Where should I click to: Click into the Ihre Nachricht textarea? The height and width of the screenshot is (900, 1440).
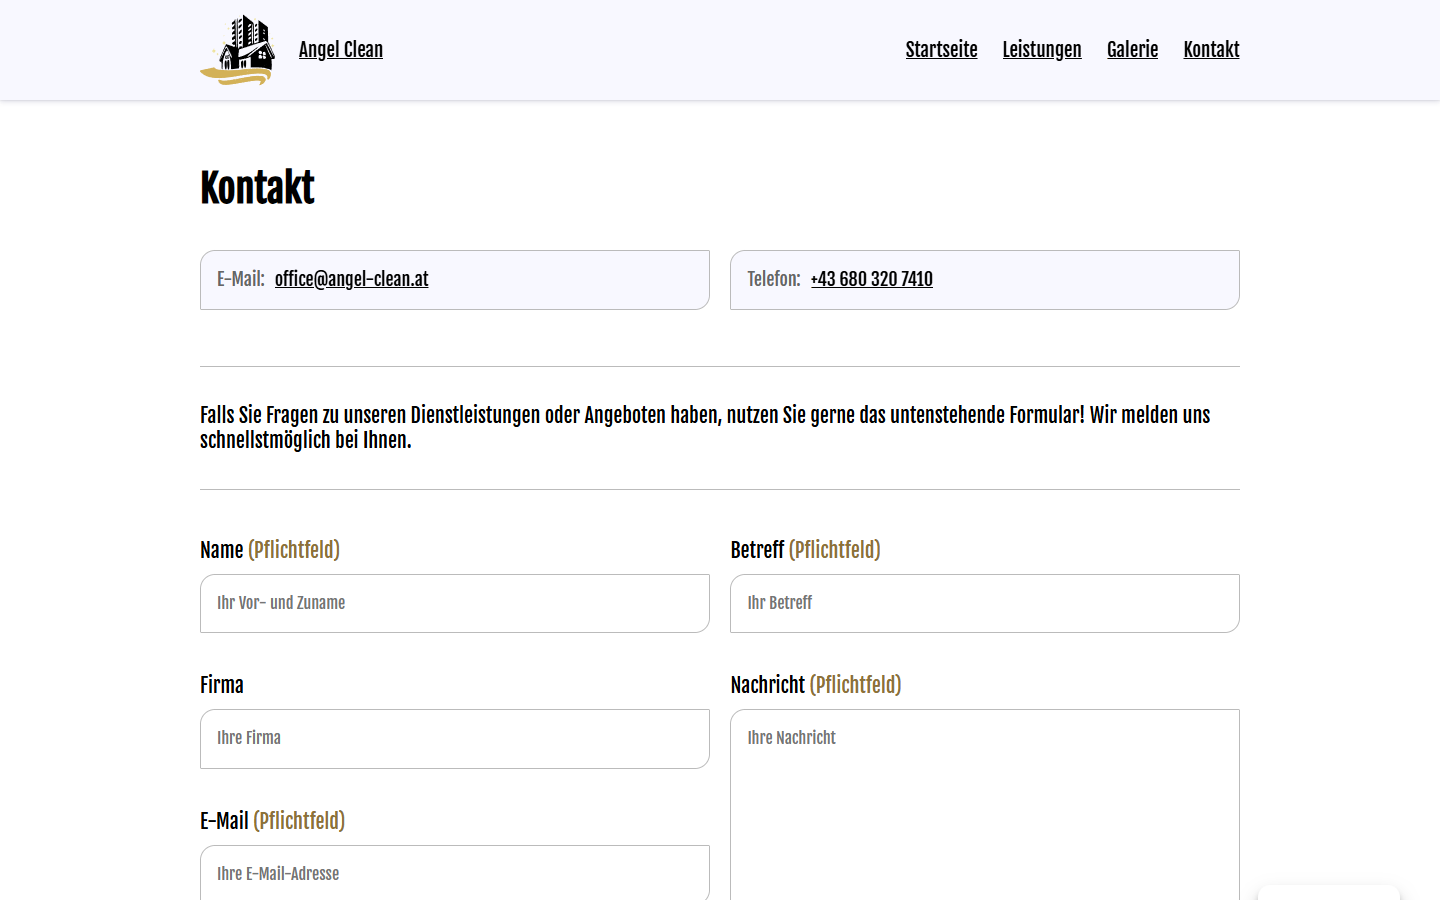tap(985, 805)
